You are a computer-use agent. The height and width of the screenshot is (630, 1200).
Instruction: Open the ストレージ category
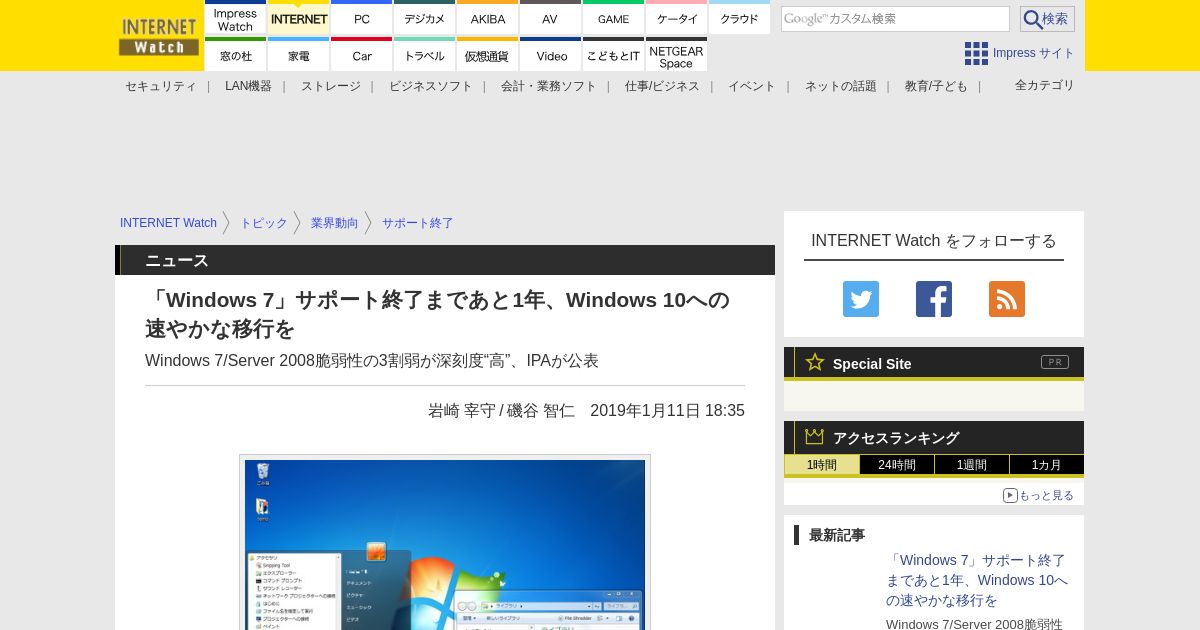330,86
